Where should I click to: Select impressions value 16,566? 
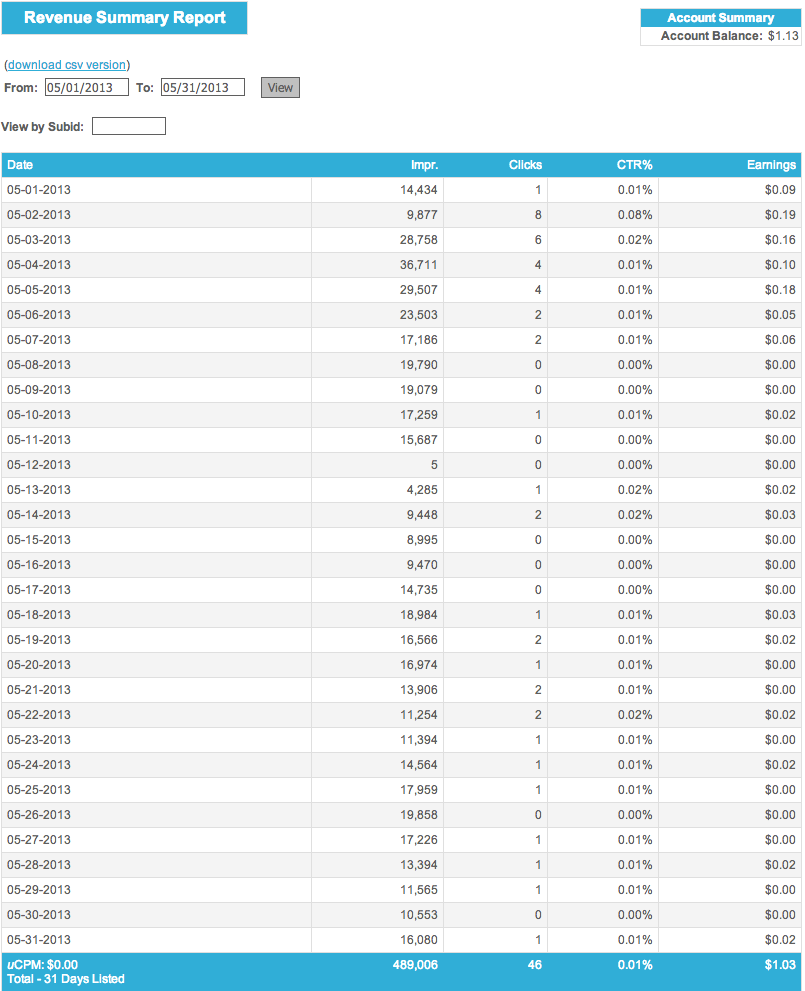click(x=418, y=640)
